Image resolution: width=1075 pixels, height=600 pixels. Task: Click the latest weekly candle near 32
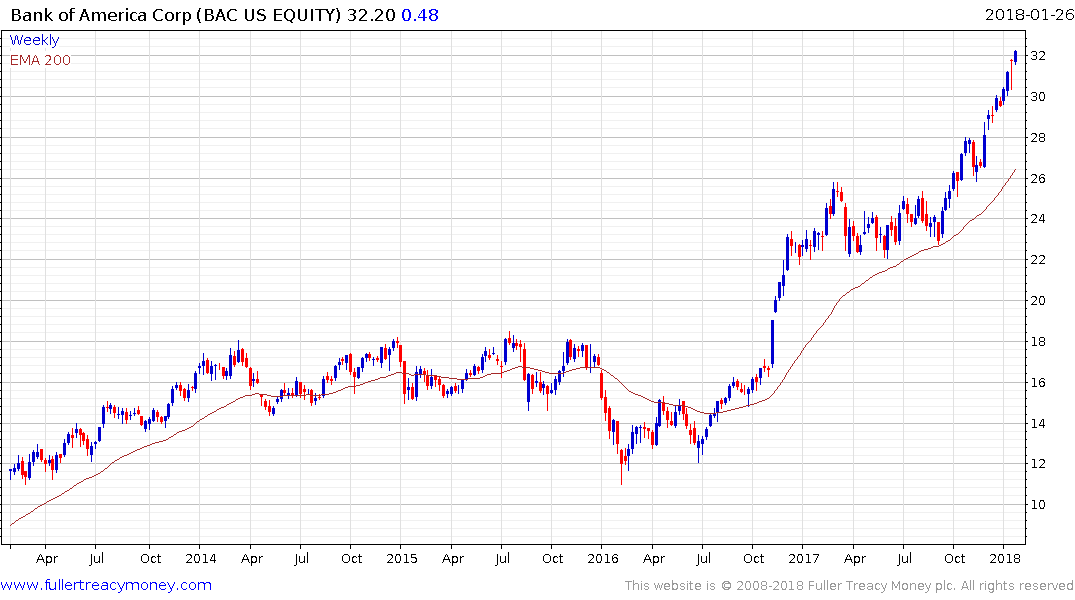(x=1015, y=57)
